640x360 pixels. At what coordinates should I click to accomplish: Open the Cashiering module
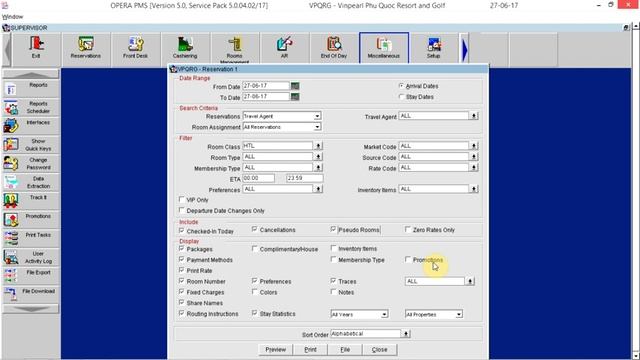[x=185, y=48]
